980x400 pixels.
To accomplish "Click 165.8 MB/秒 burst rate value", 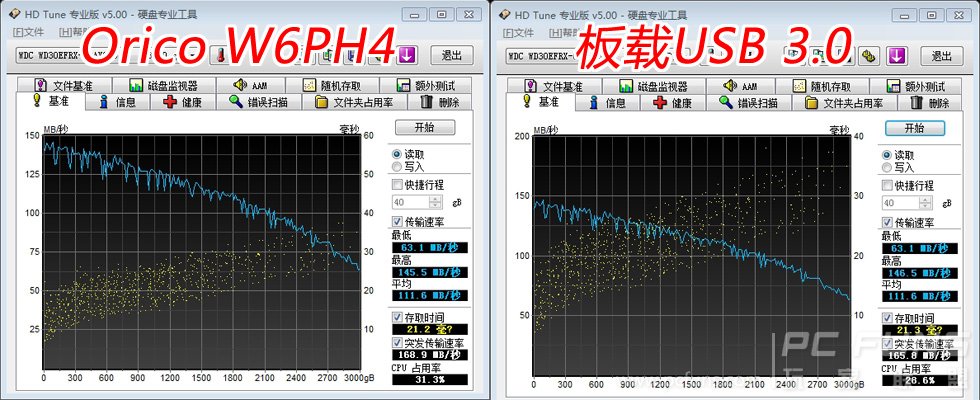I will point(919,355).
